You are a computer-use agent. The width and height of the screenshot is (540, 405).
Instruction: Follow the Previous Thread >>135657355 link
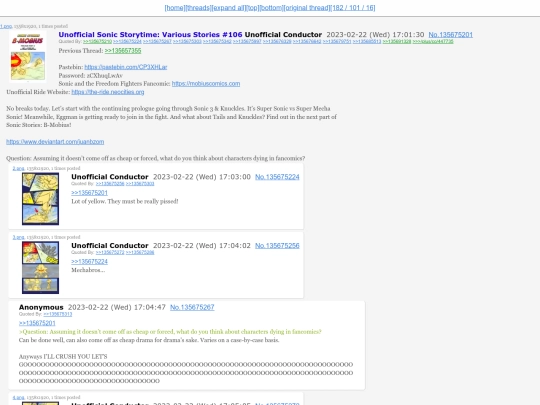[x=123, y=51]
